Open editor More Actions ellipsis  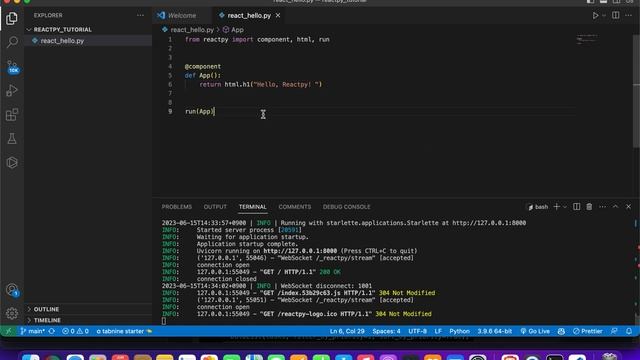tap(629, 15)
